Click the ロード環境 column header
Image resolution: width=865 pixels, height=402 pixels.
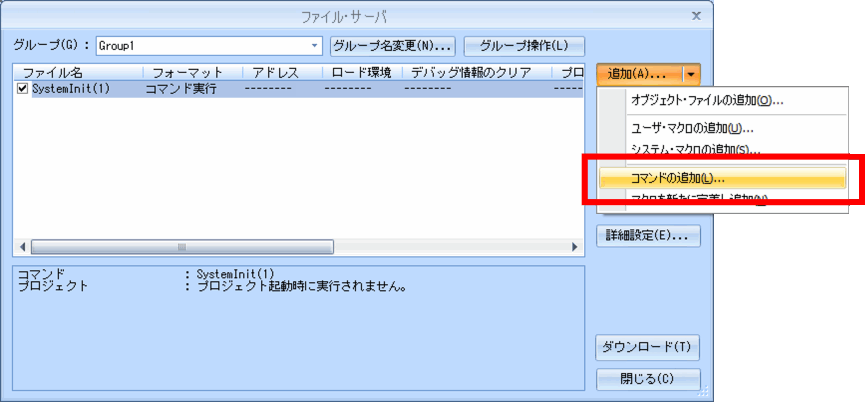tap(361, 73)
